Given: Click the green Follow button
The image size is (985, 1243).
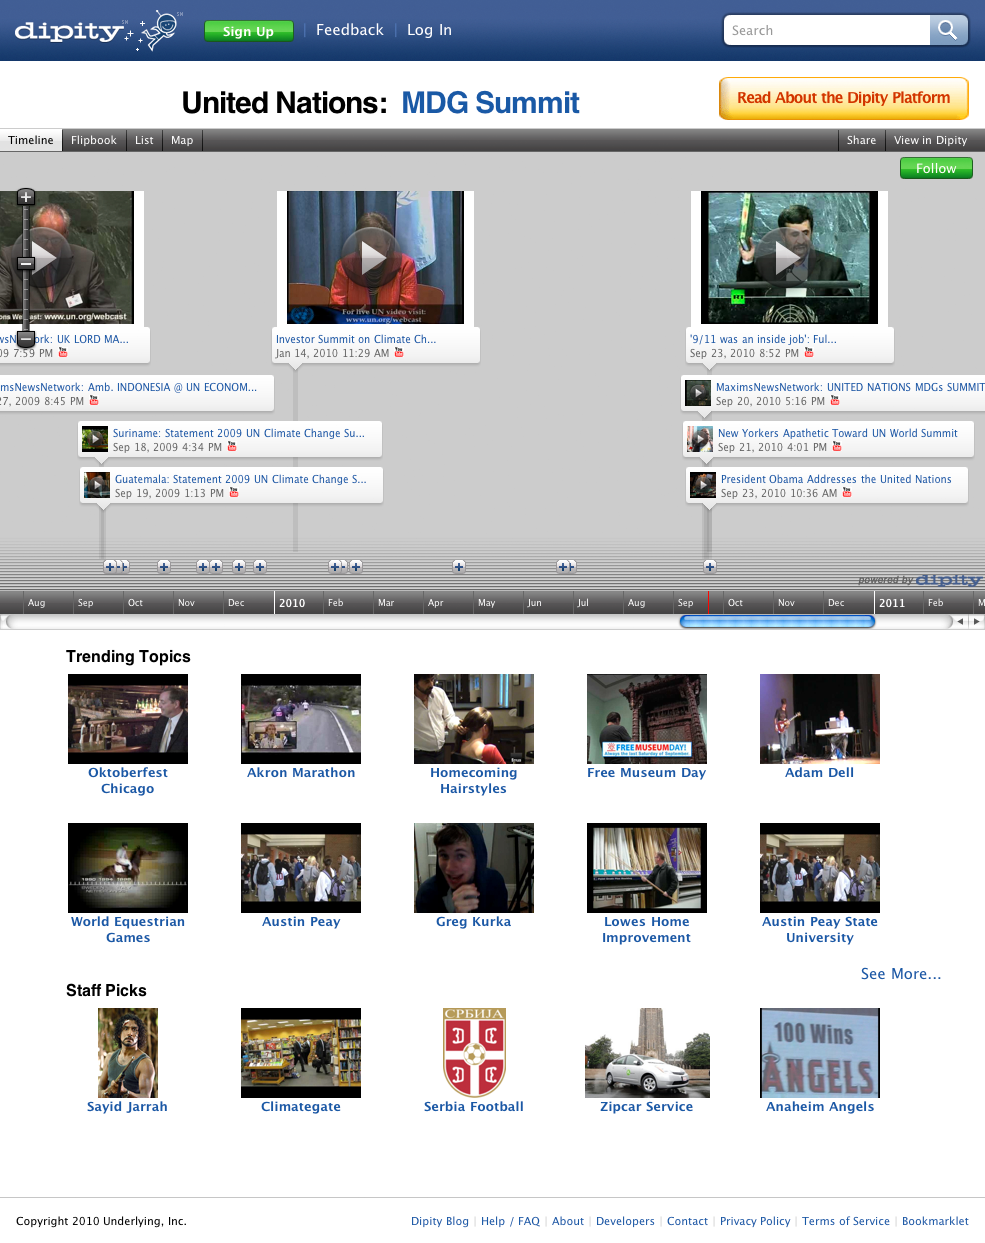Looking at the screenshot, I should pyautogui.click(x=935, y=168).
